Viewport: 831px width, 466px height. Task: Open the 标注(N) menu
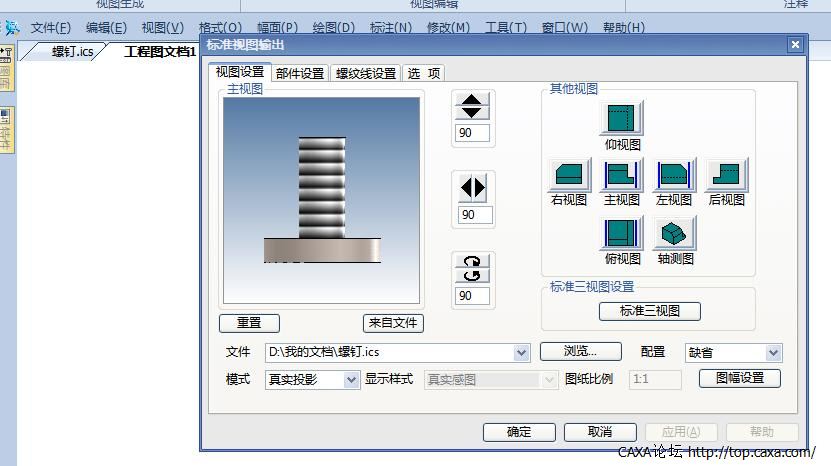point(391,28)
